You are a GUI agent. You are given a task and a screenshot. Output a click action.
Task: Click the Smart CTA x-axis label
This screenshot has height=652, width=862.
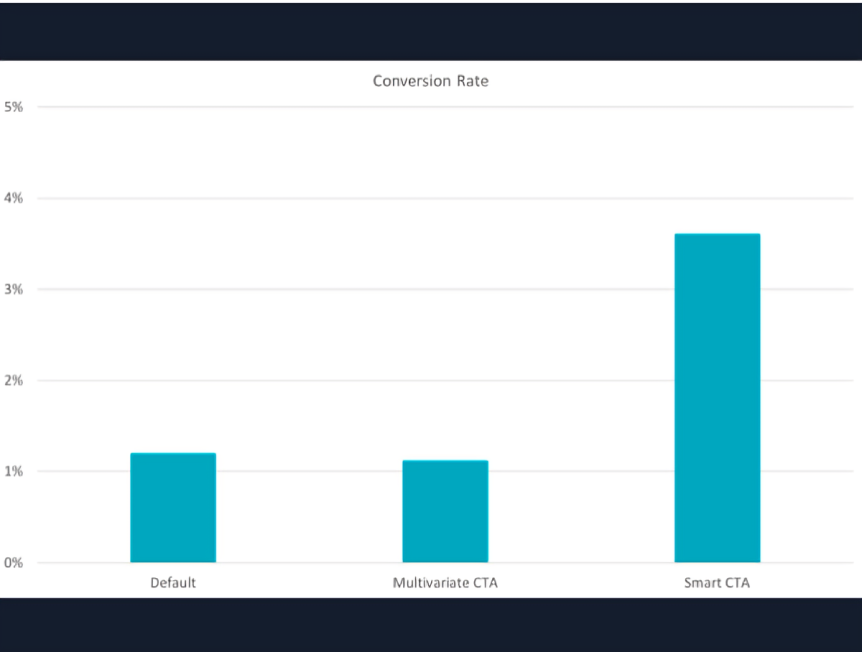(717, 582)
